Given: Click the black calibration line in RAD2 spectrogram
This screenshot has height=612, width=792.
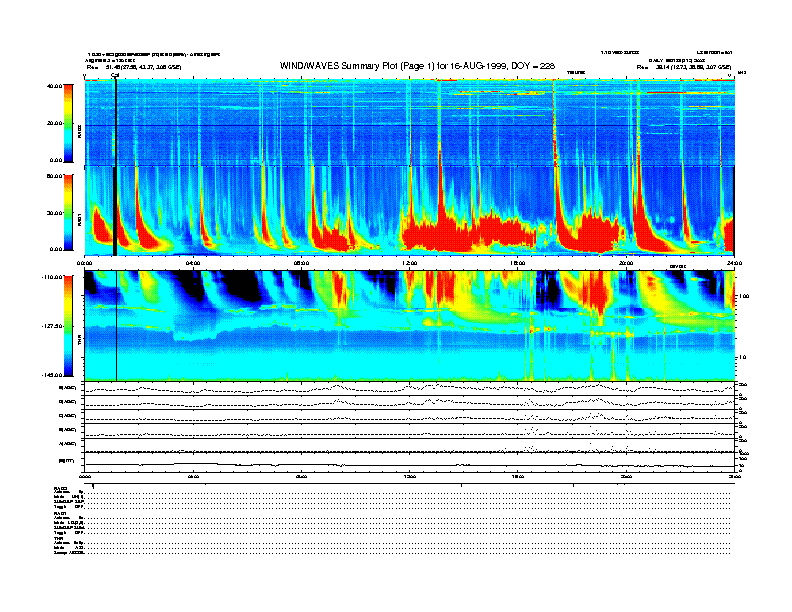Looking at the screenshot, I should click(x=116, y=123).
